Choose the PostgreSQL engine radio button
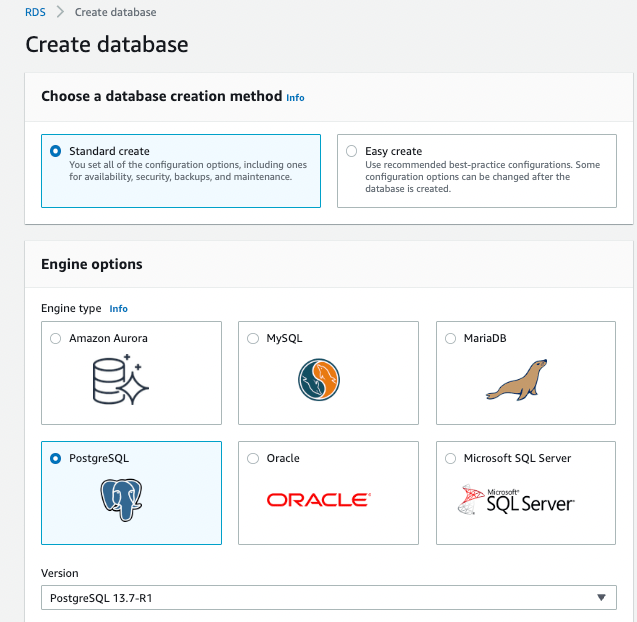The width and height of the screenshot is (637, 622). (x=56, y=458)
